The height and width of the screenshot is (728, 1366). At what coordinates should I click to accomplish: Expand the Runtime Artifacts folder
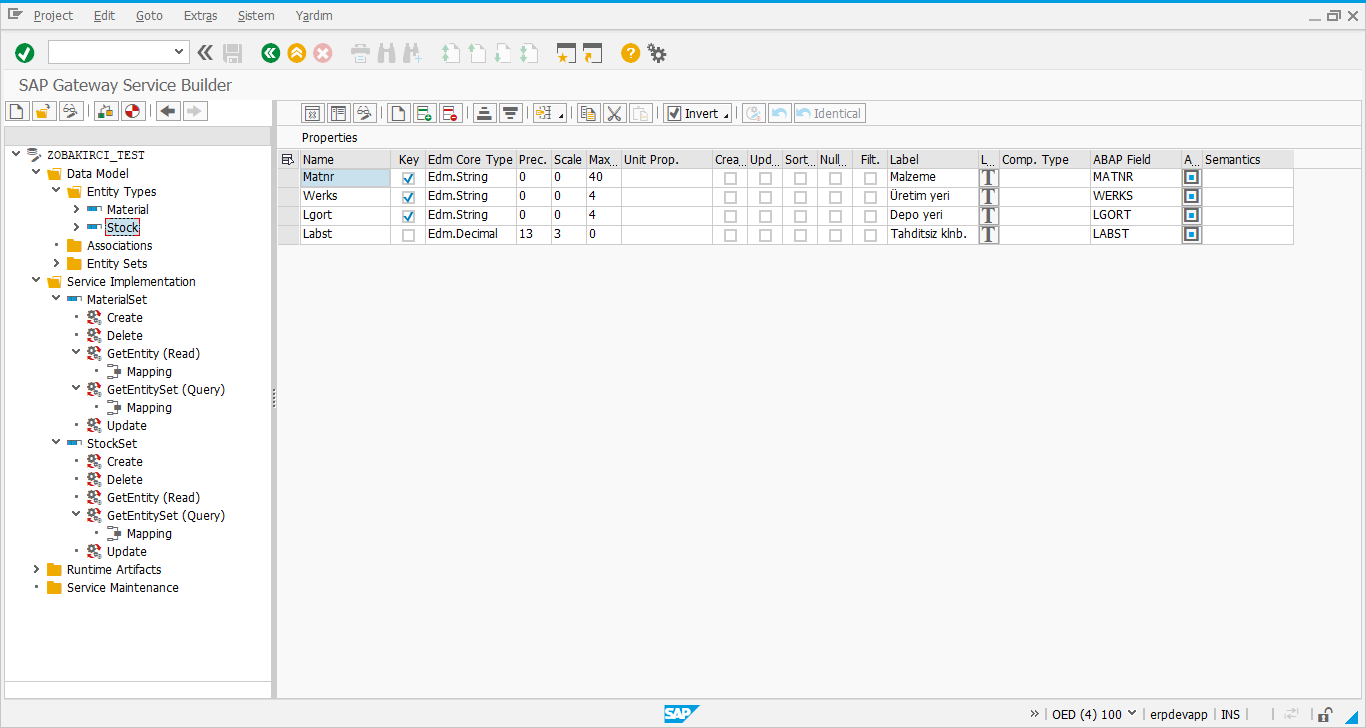click(x=36, y=569)
